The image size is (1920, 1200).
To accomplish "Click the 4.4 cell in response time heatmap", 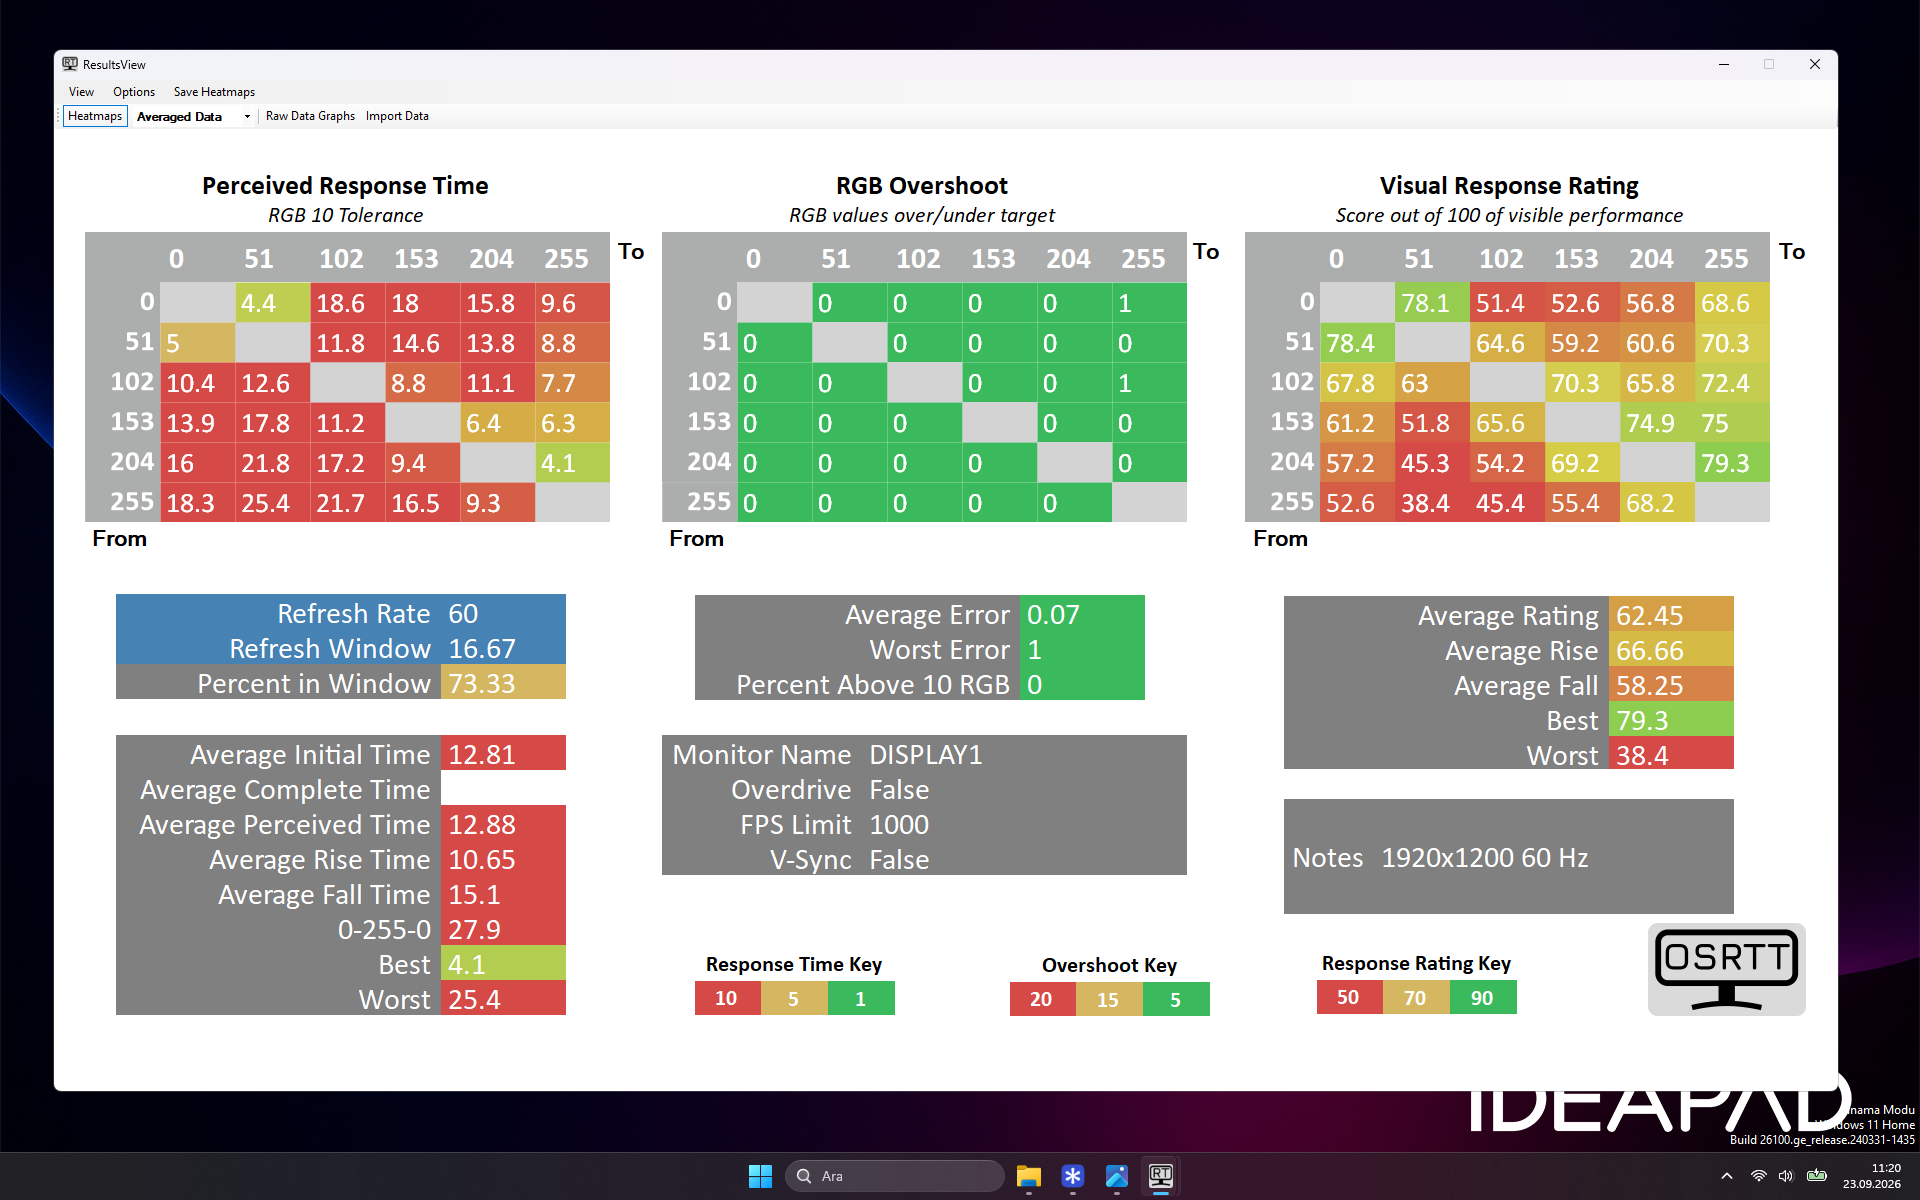I will coord(272,303).
